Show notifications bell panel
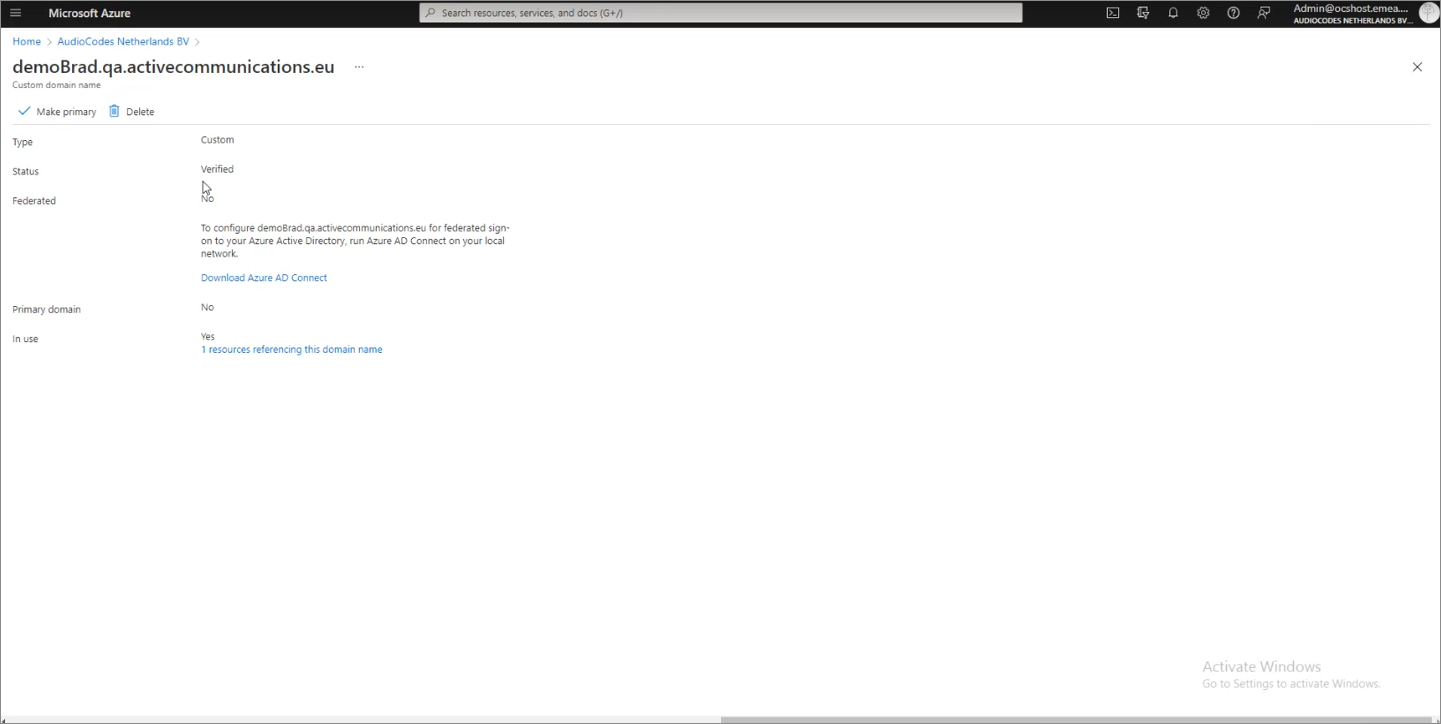 1173,13
